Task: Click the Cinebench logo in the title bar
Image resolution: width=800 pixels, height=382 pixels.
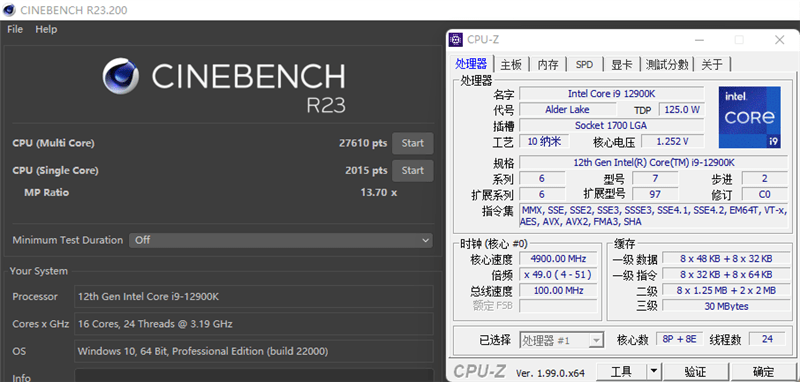Action: coord(9,10)
